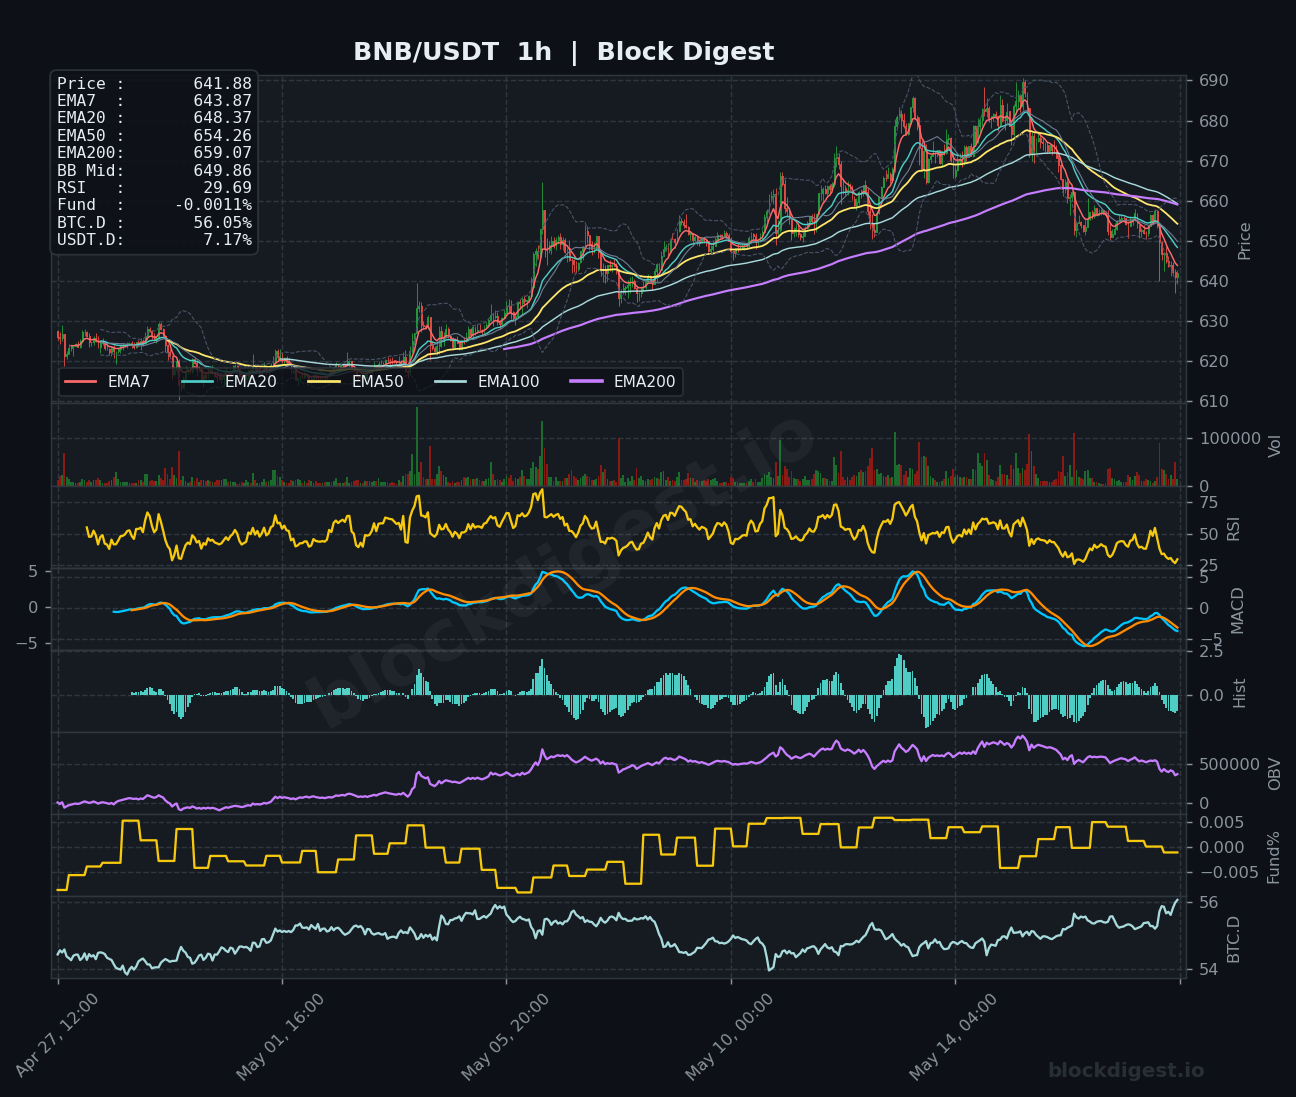1296x1097 pixels.
Task: Click the red EMA7 legend entry
Action: point(107,381)
